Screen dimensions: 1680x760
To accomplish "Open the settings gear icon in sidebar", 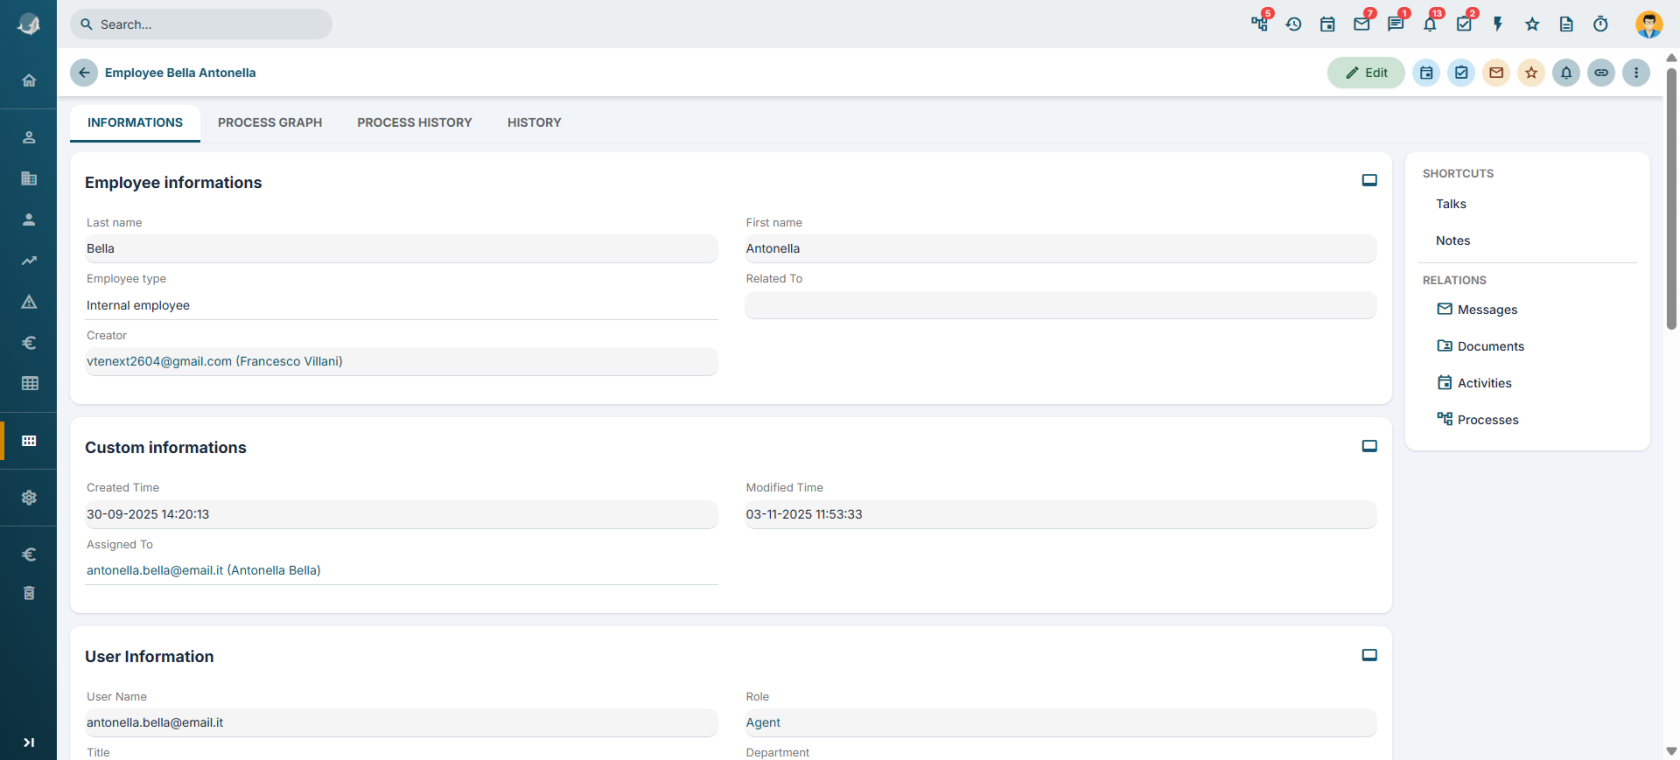I will [29, 497].
